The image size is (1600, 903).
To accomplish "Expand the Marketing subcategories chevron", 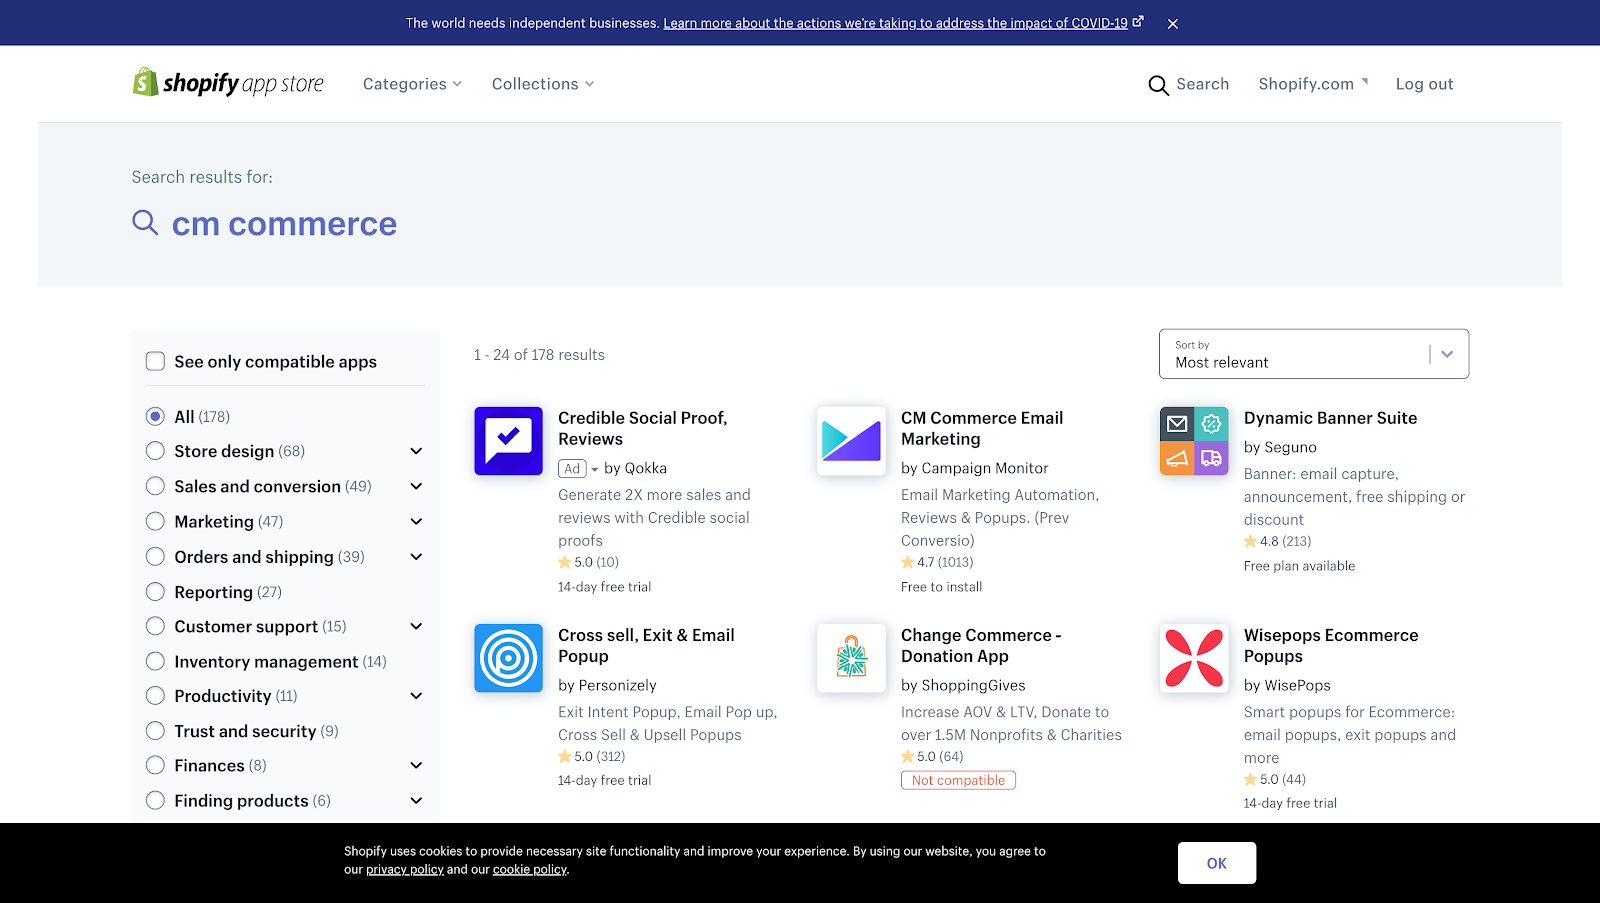I will click(416, 521).
